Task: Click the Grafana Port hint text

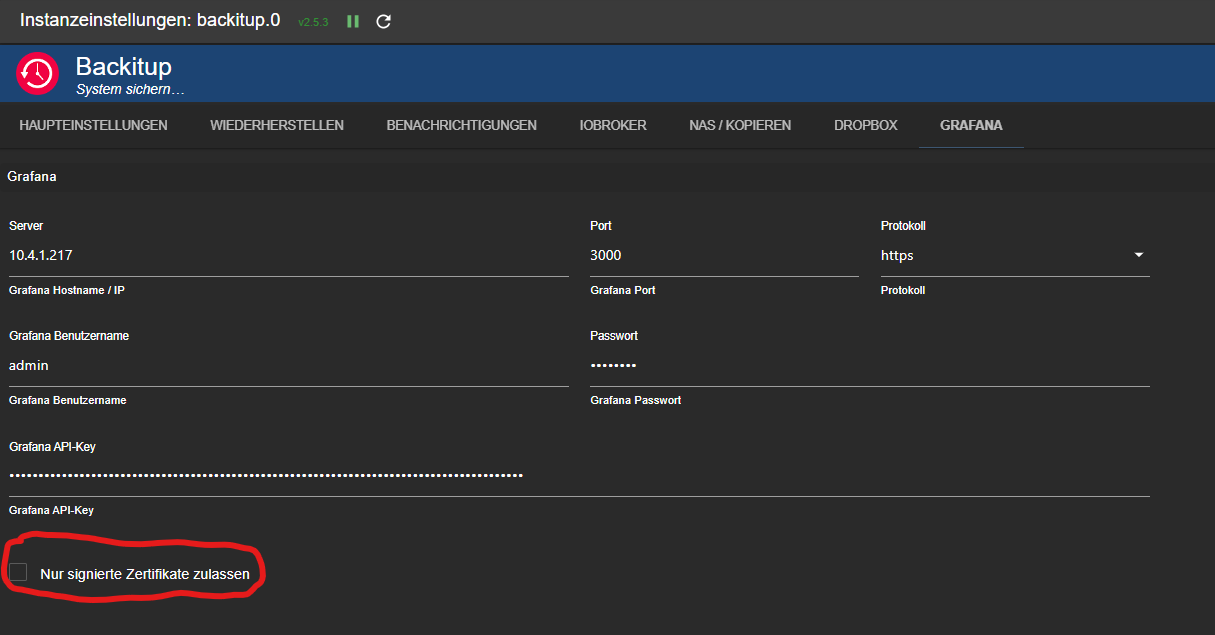Action: pos(623,290)
